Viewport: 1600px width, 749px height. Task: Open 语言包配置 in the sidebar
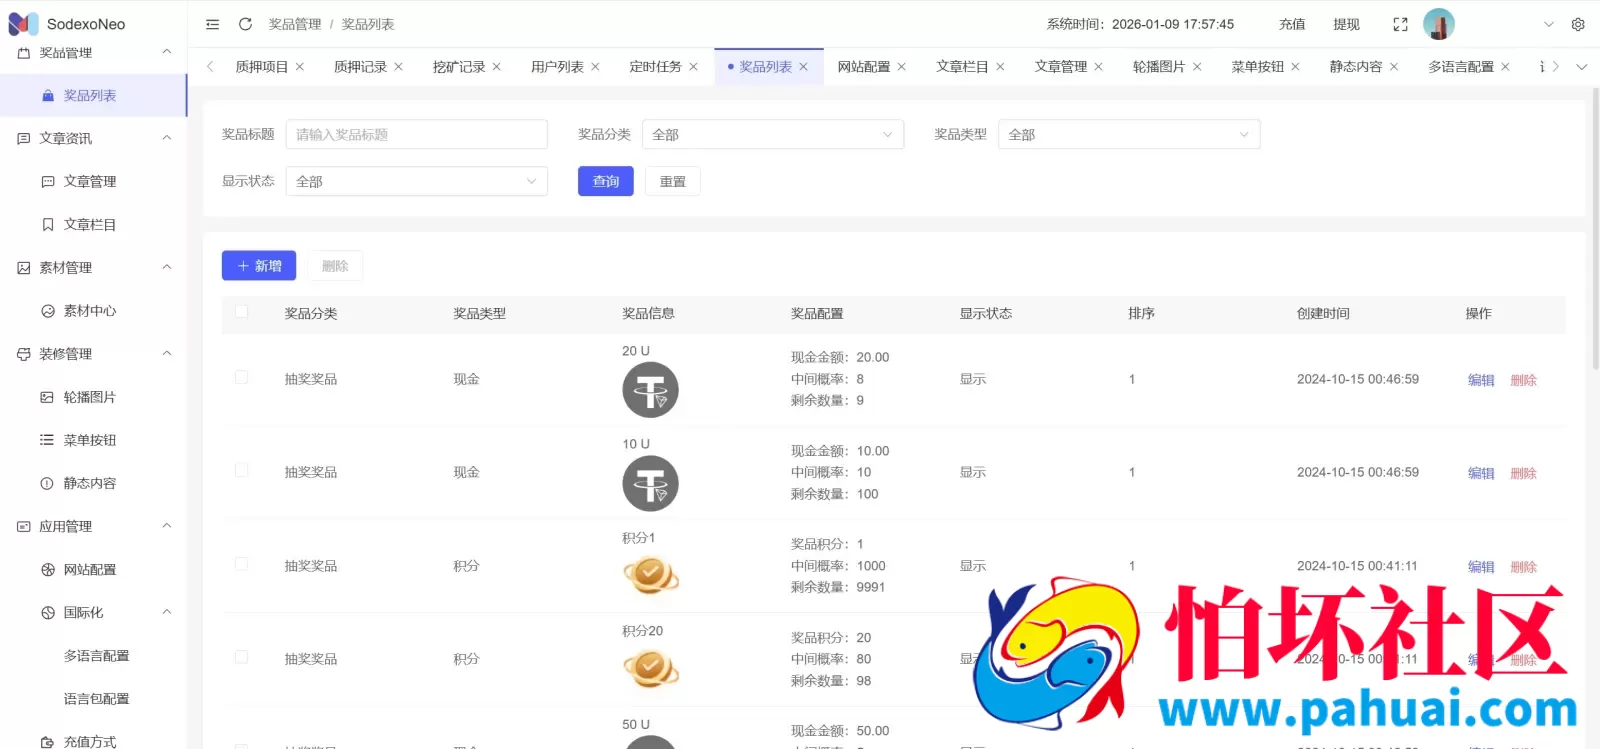[x=92, y=699]
